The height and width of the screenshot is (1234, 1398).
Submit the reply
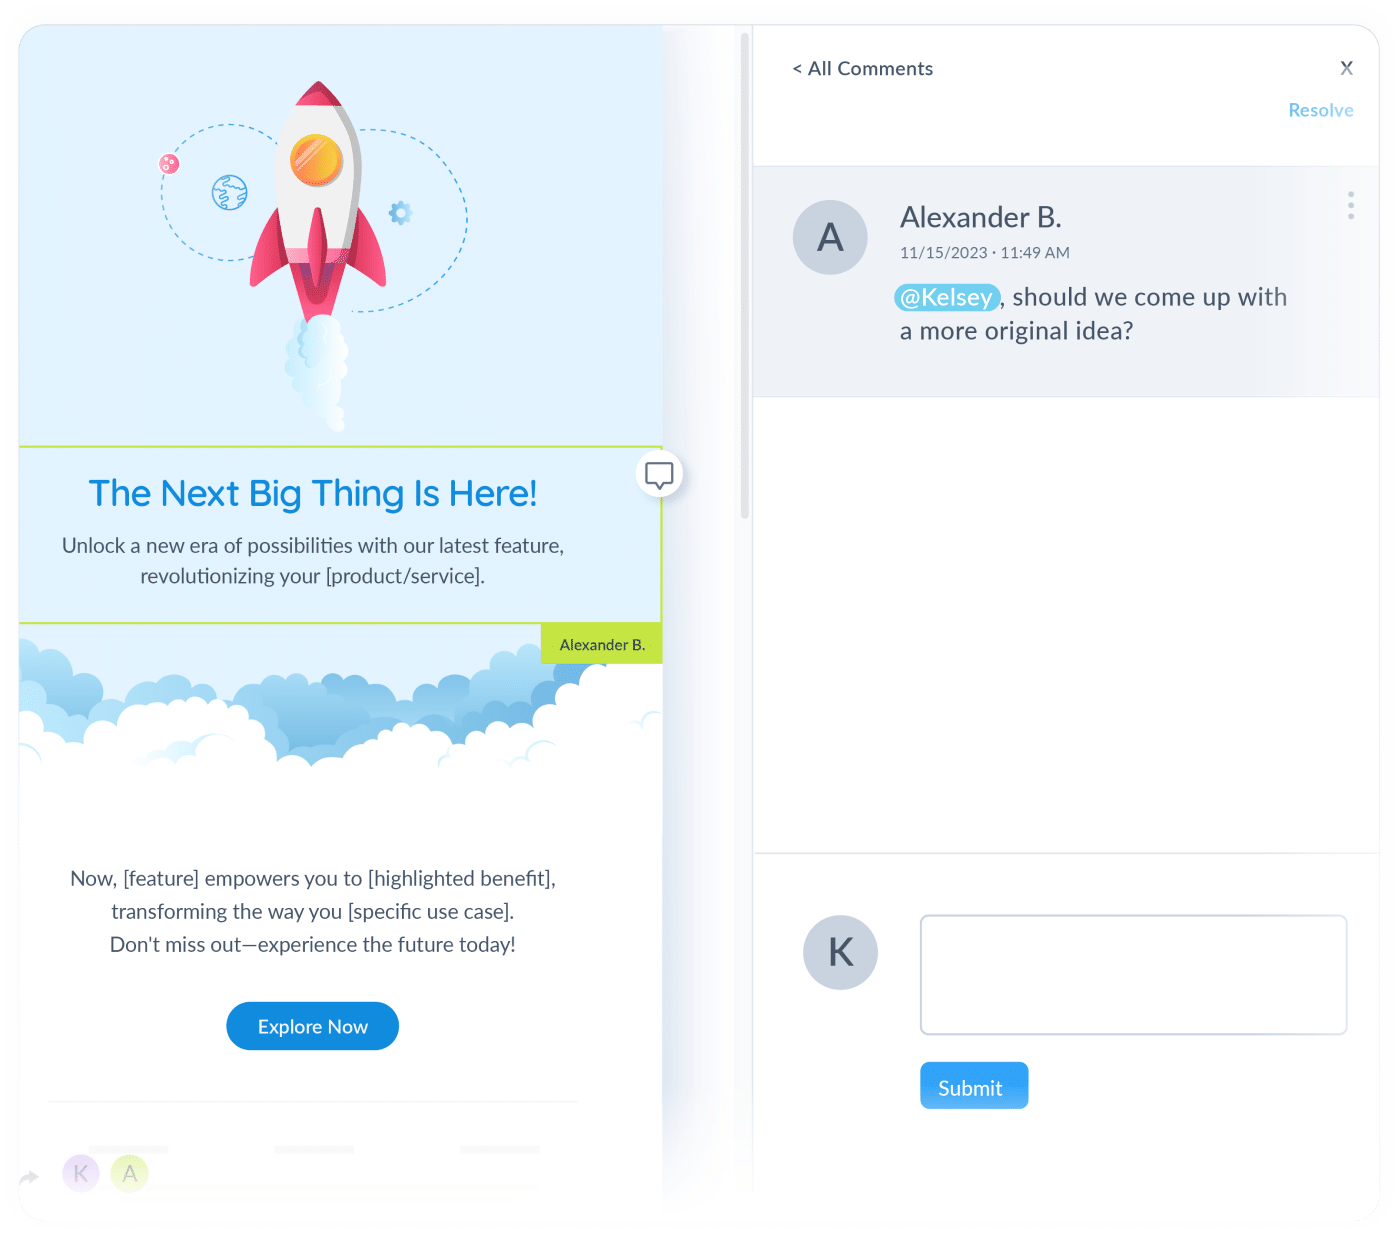[x=973, y=1086]
